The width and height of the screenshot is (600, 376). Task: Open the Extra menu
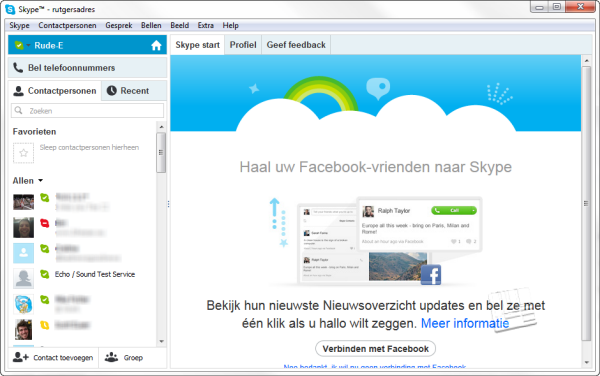(205, 25)
